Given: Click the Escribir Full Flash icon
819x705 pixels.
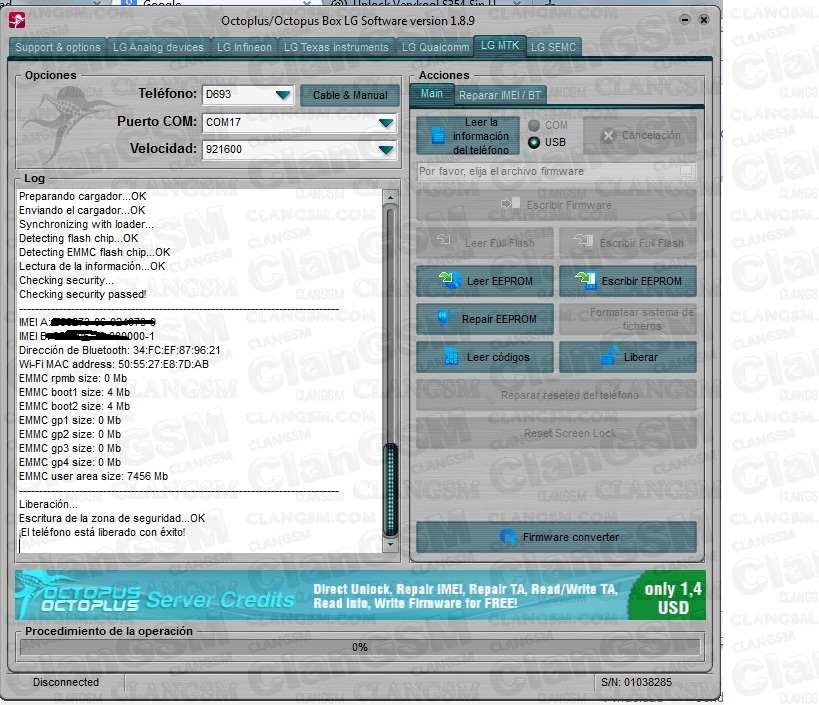Looking at the screenshot, I should click(x=583, y=240).
